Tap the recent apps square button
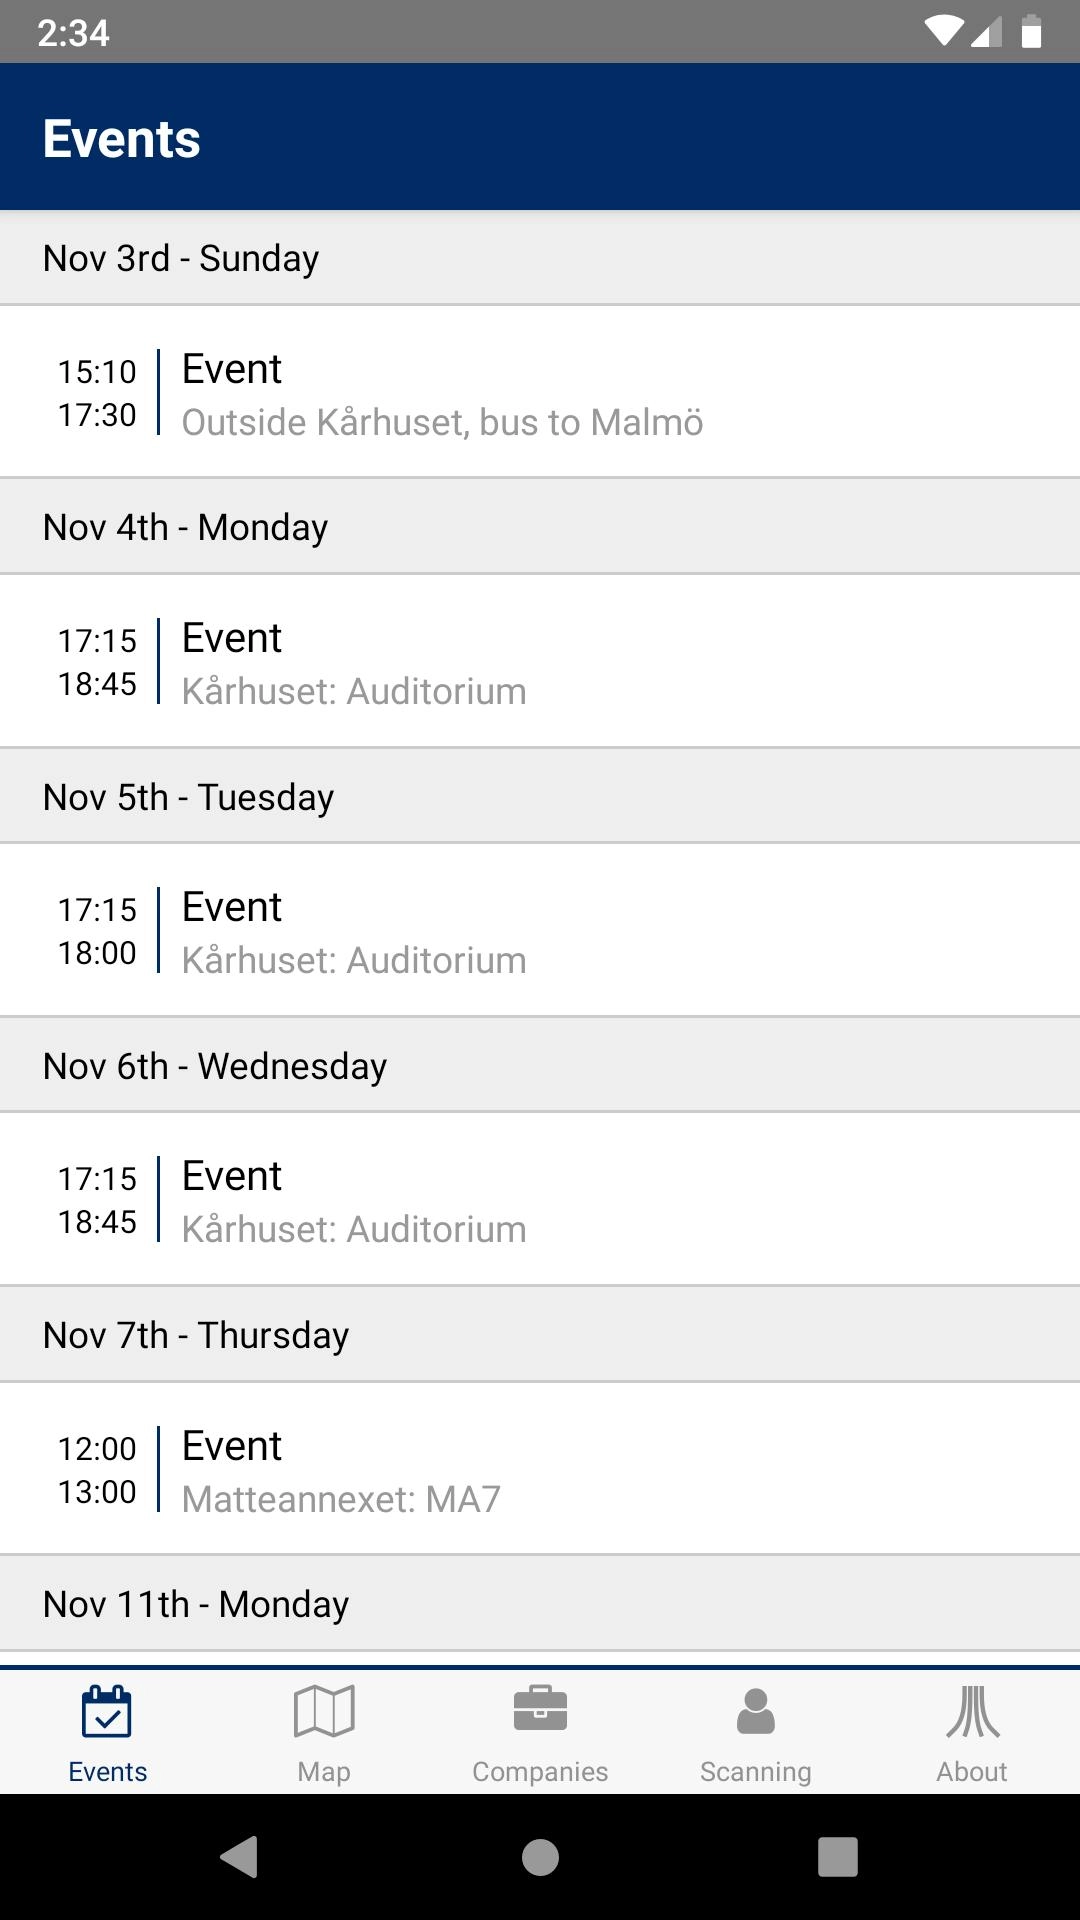The height and width of the screenshot is (1920, 1080). pos(838,1857)
